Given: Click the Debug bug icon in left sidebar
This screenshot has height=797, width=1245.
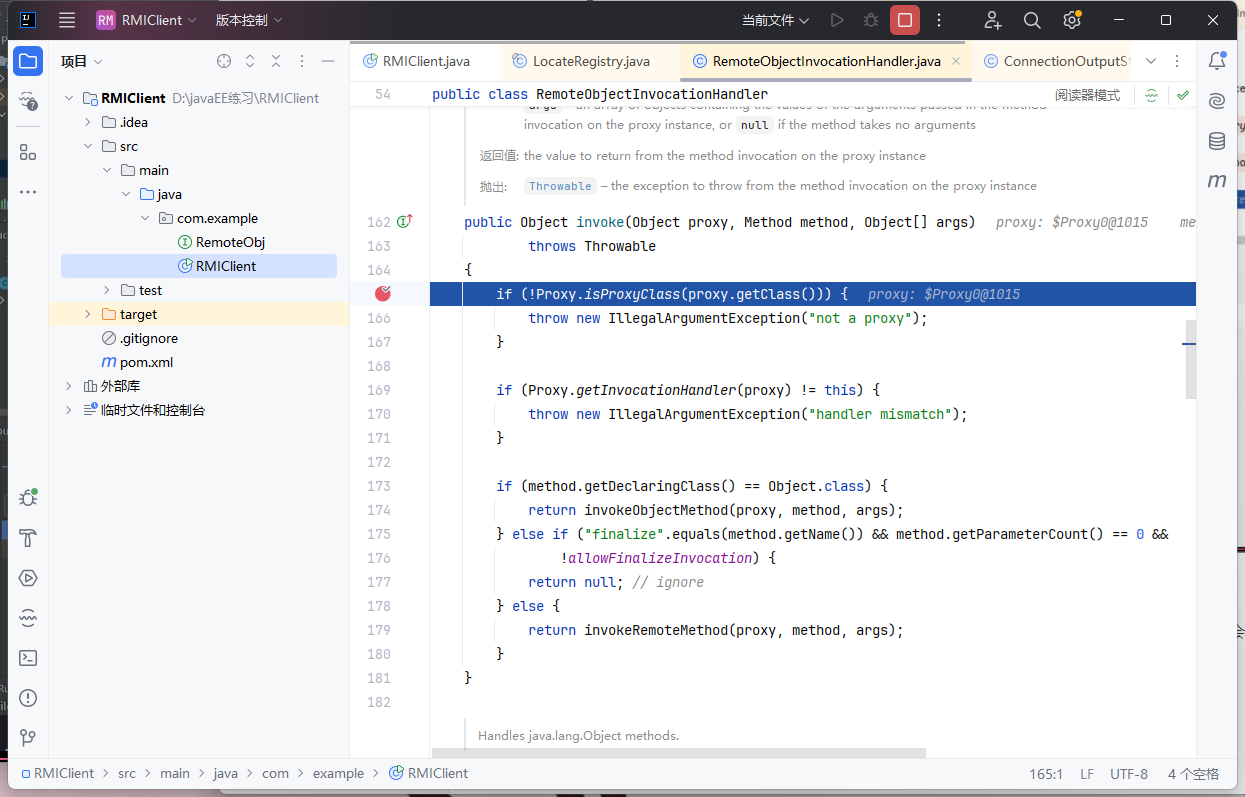Looking at the screenshot, I should [28, 498].
